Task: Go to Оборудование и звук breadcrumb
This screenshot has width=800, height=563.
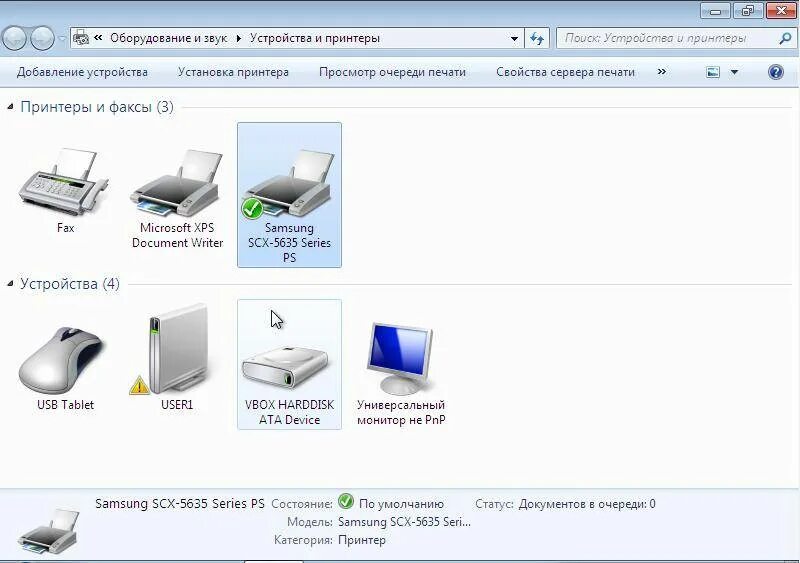Action: pos(168,38)
